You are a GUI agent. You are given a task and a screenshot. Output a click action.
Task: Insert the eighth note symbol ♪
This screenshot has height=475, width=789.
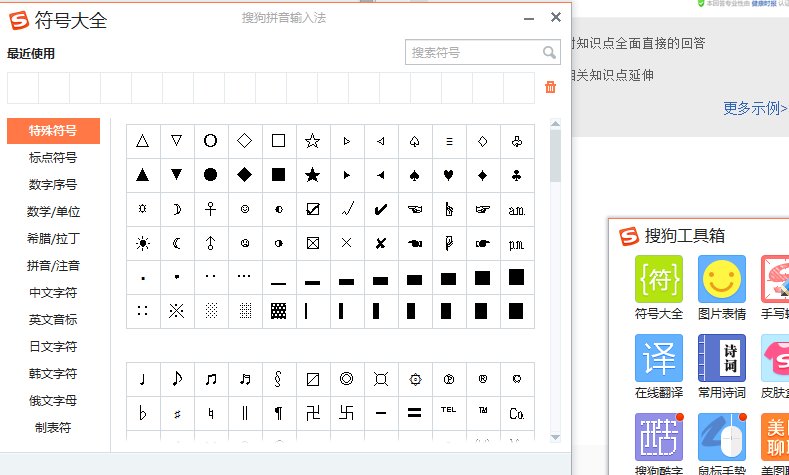[177, 379]
